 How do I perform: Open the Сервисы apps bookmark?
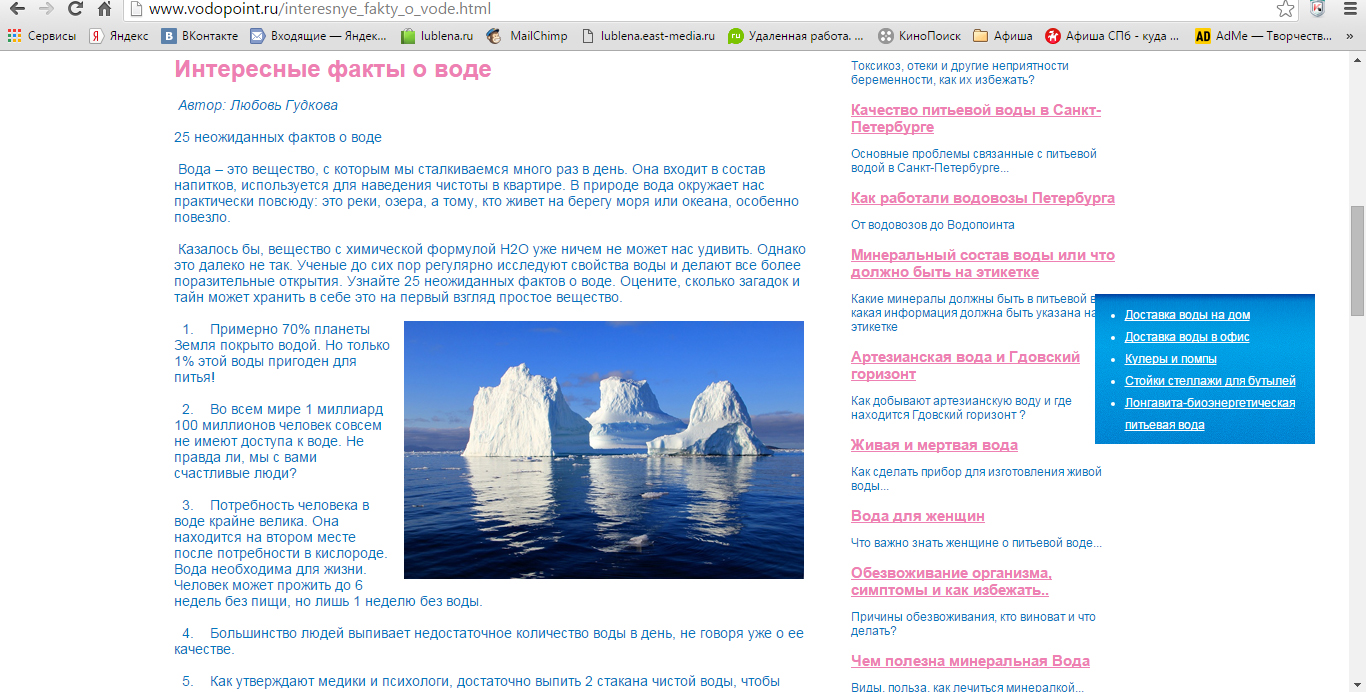[41, 36]
